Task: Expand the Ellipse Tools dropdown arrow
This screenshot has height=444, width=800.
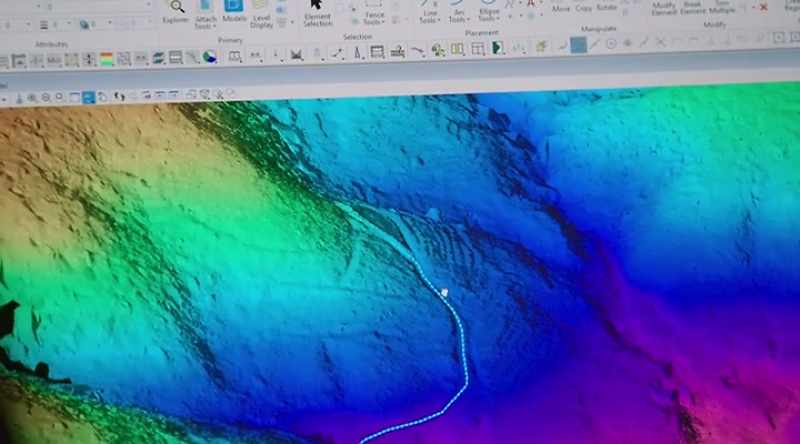Action: [x=497, y=19]
